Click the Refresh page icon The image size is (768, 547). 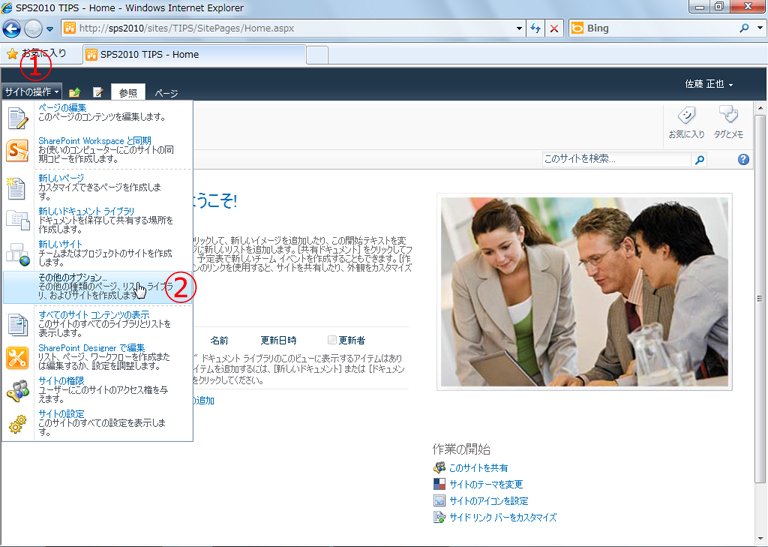(x=535, y=29)
